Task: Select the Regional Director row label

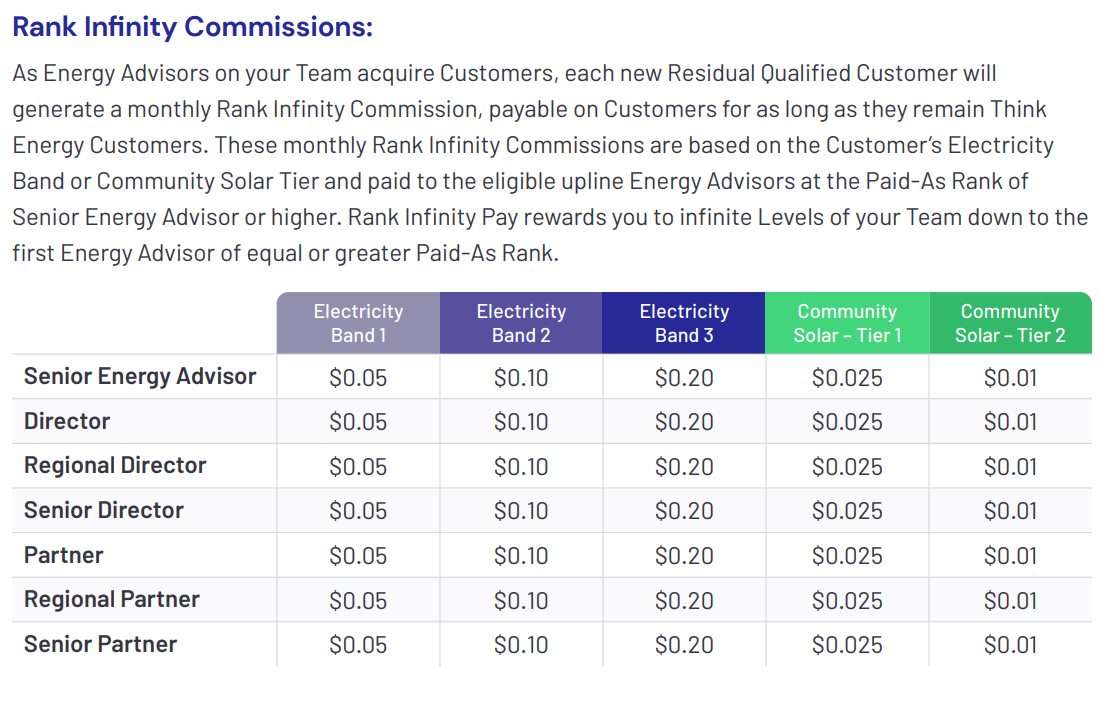Action: coord(116,465)
